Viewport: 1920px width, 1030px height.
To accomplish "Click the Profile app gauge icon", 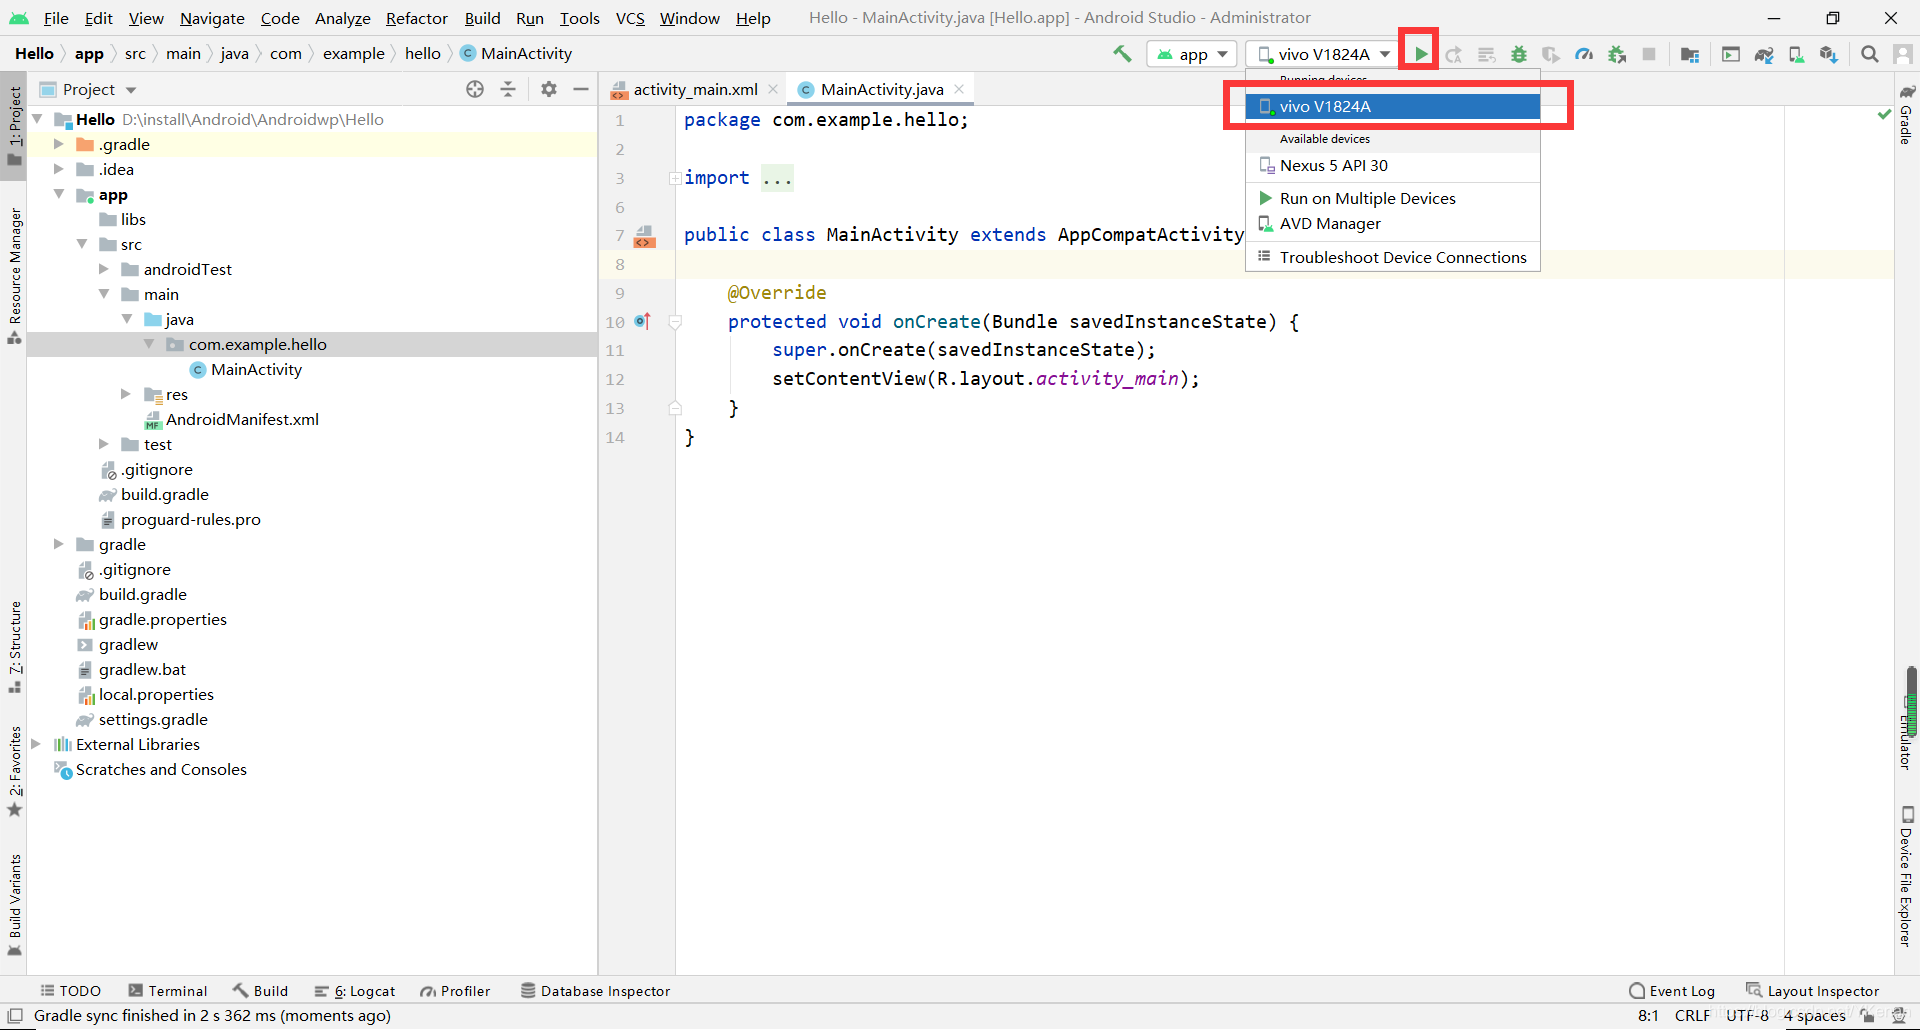I will [1584, 54].
